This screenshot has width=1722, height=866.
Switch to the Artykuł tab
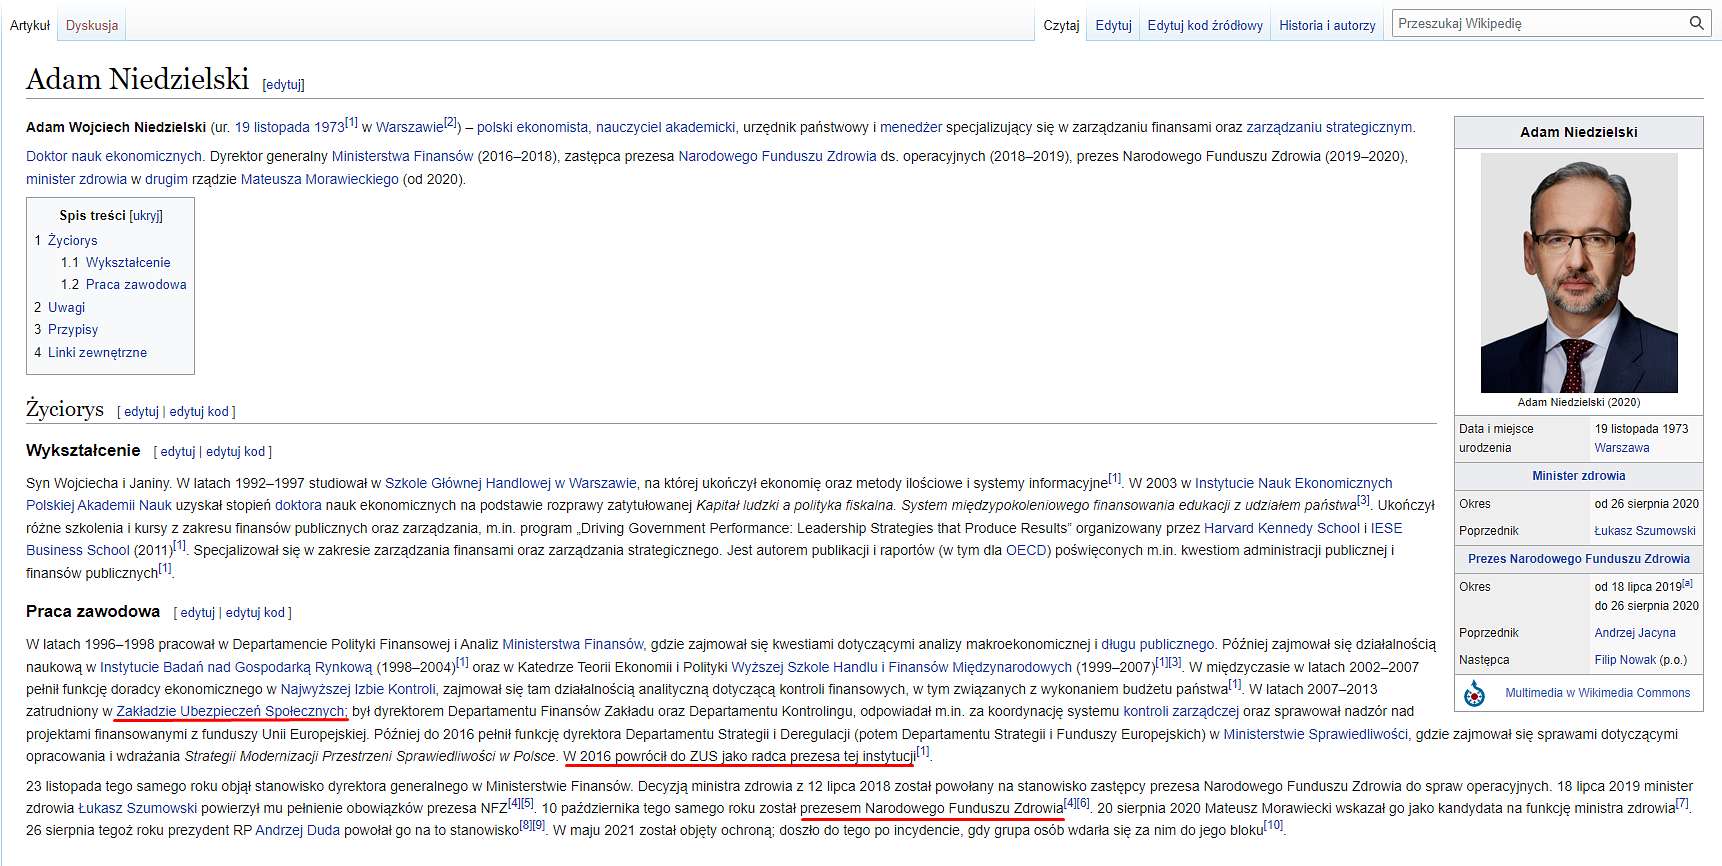point(30,25)
